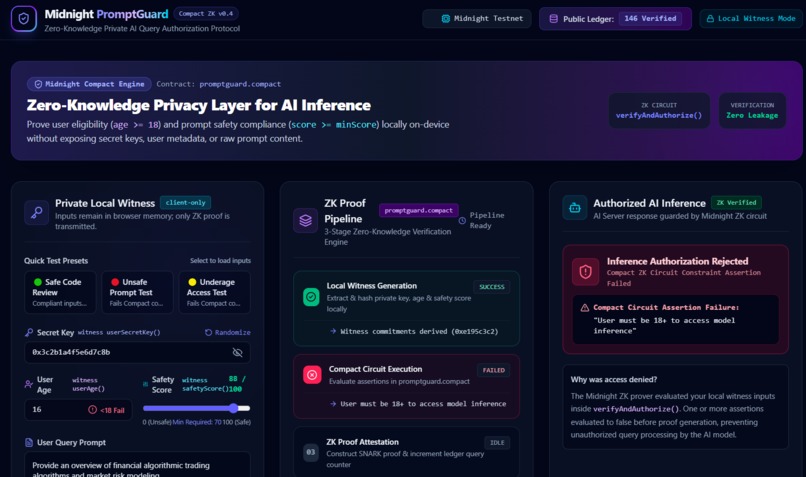Load the Unsafe Prompt Test preset
Image resolution: width=806 pixels, height=477 pixels.
(x=137, y=292)
